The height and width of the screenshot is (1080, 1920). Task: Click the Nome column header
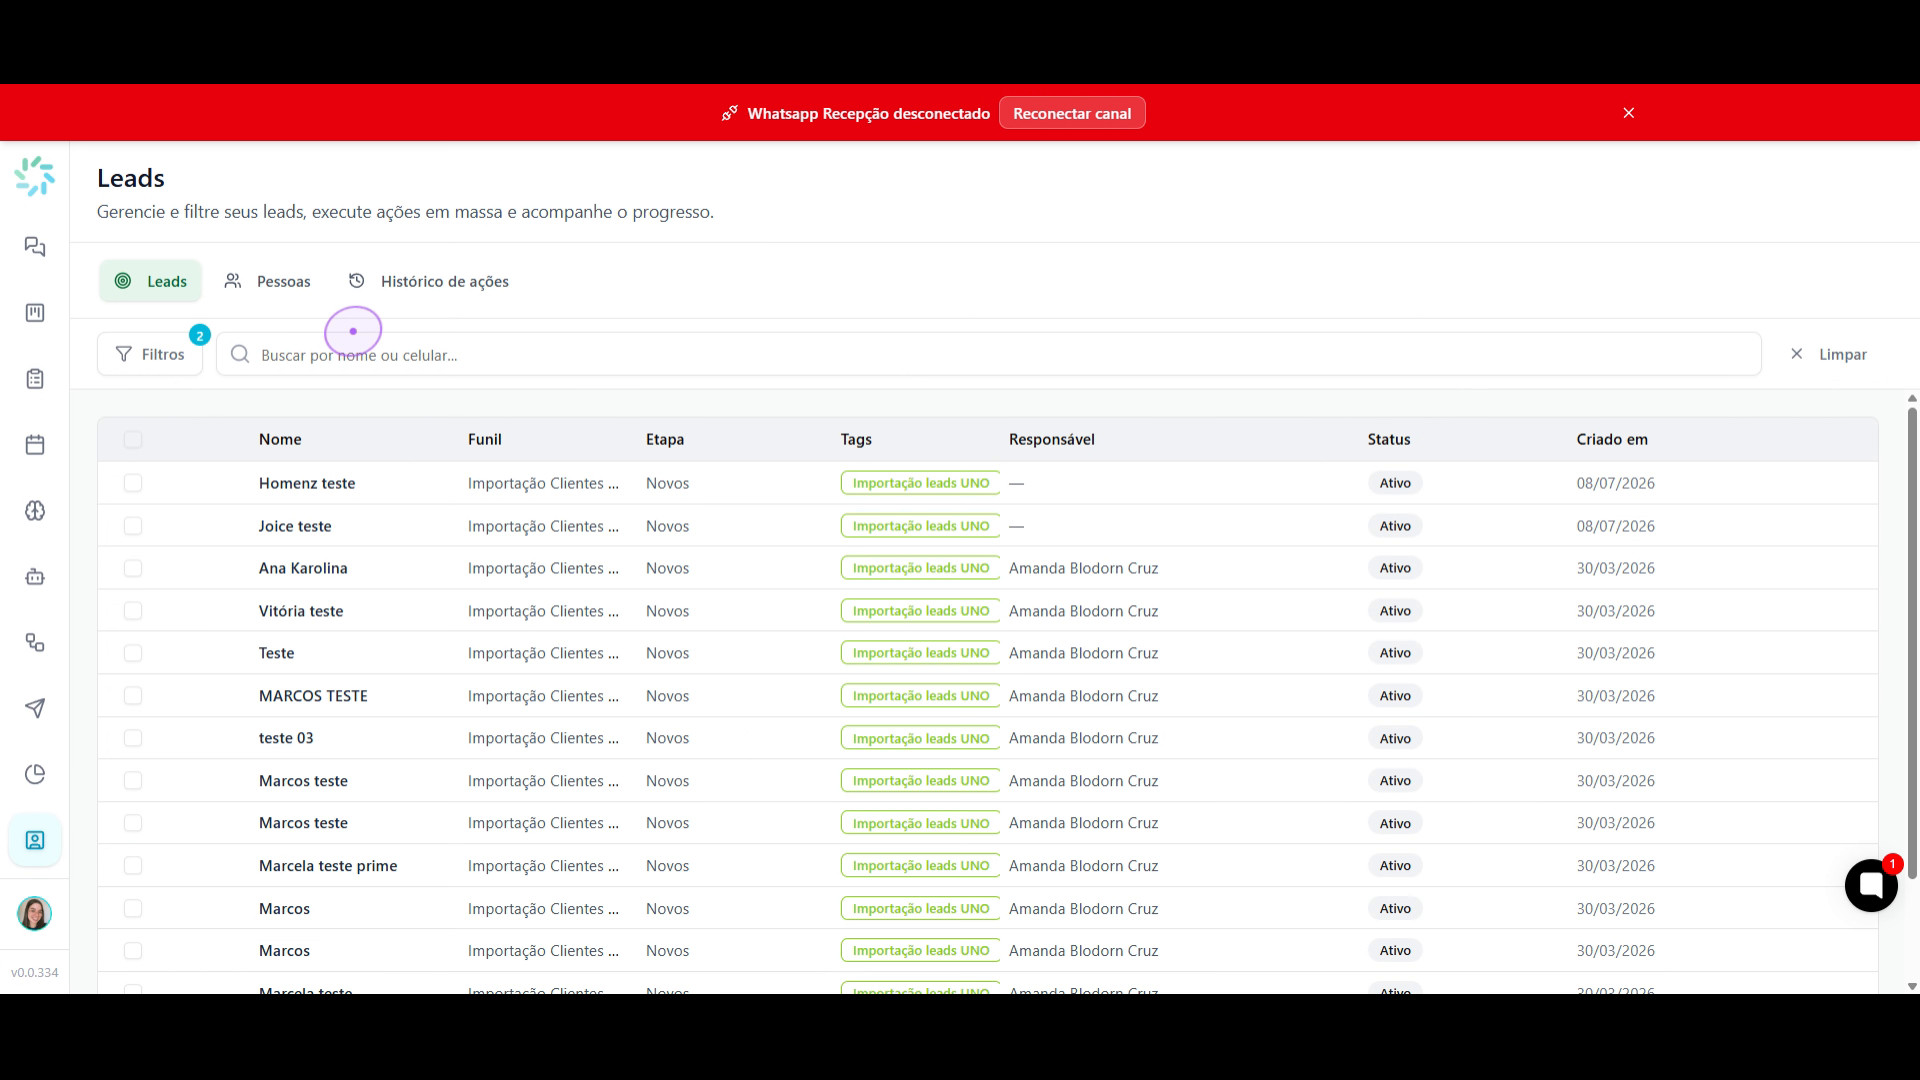(280, 439)
